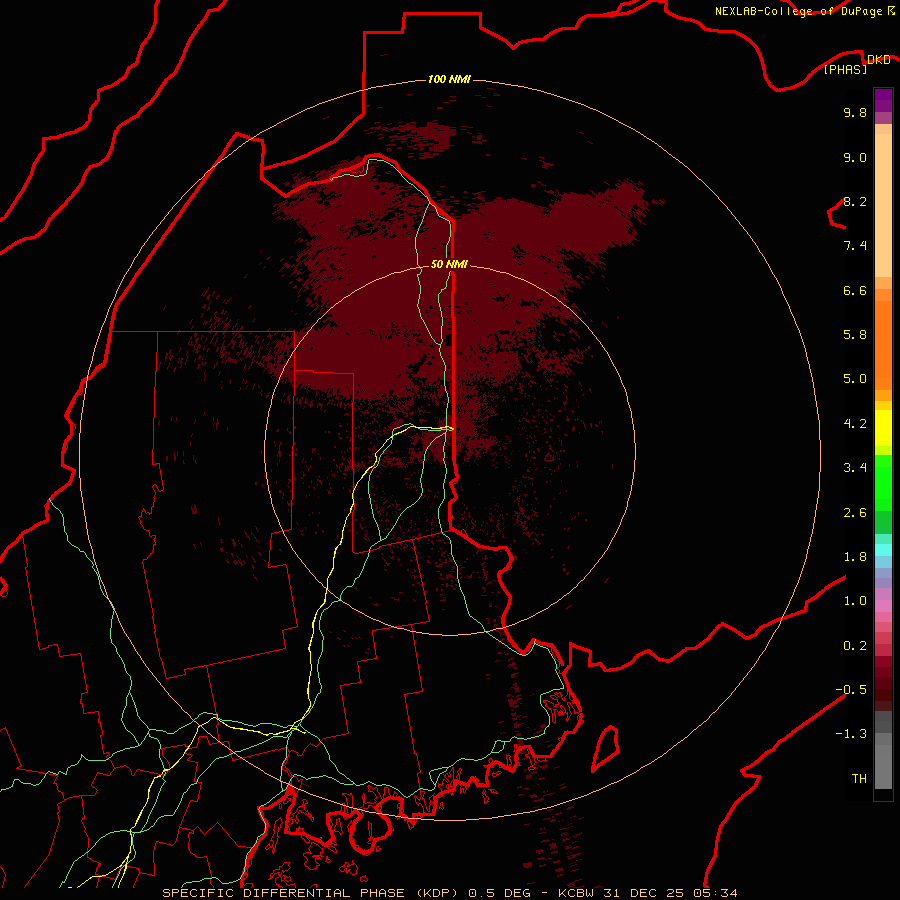Click the -1.3 color scale label
This screenshot has height=900, width=900.
tap(851, 734)
